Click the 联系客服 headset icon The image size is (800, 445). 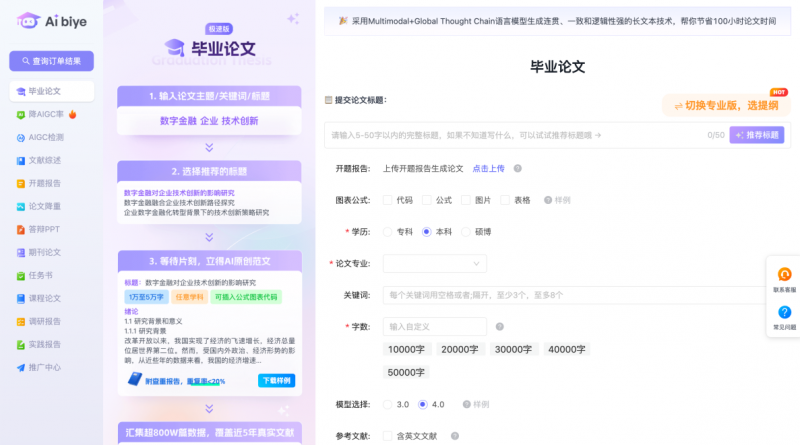pos(784,275)
